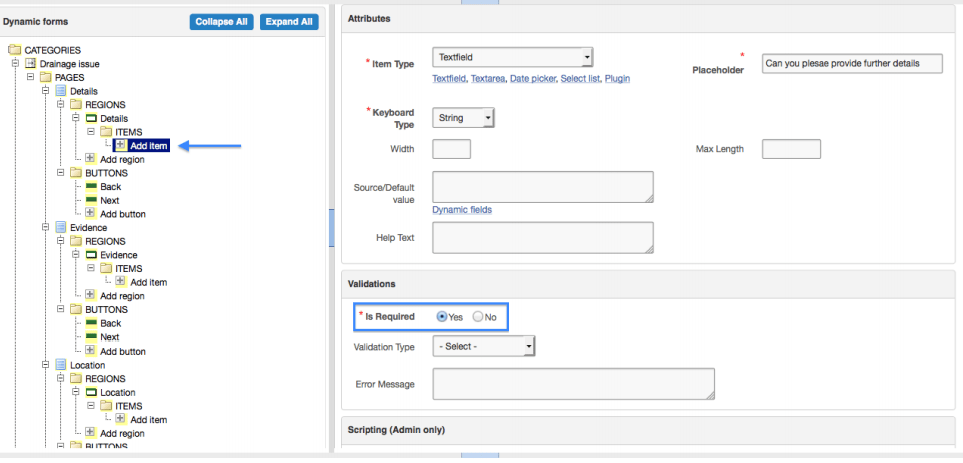Click the Add button plus icon under Evidence BUTTONS

90,351
